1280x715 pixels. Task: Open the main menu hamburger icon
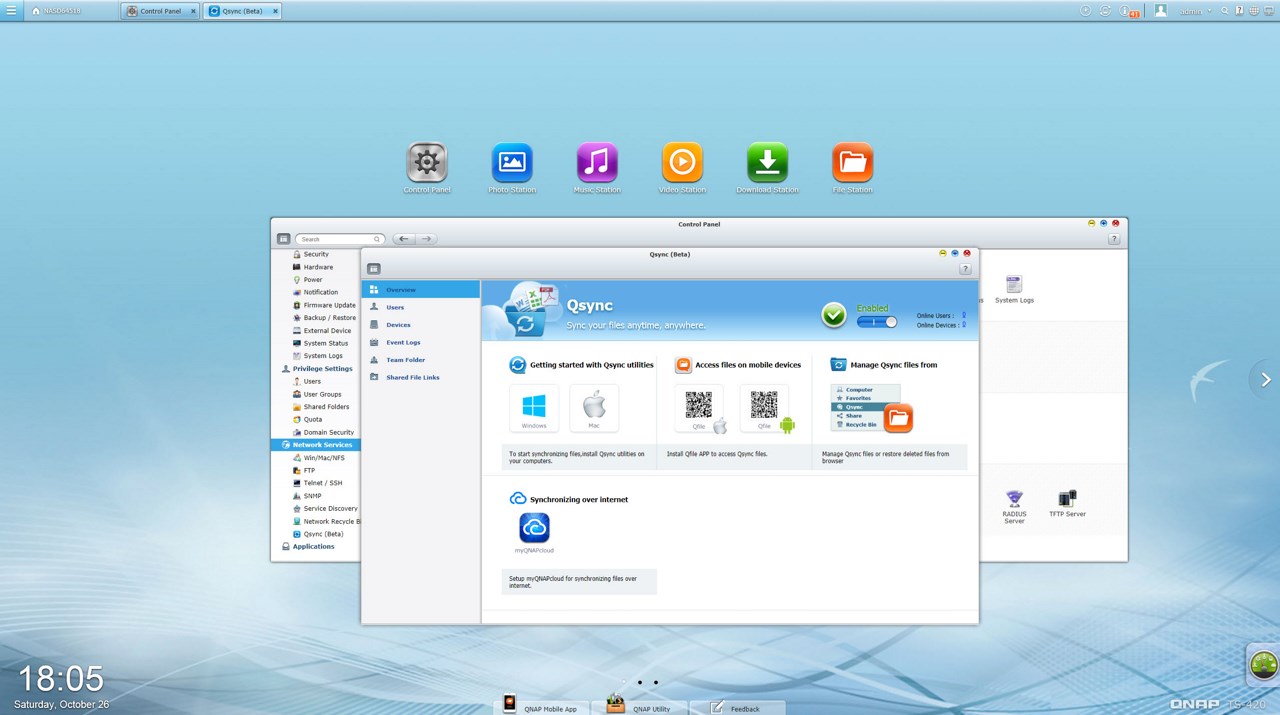[11, 11]
